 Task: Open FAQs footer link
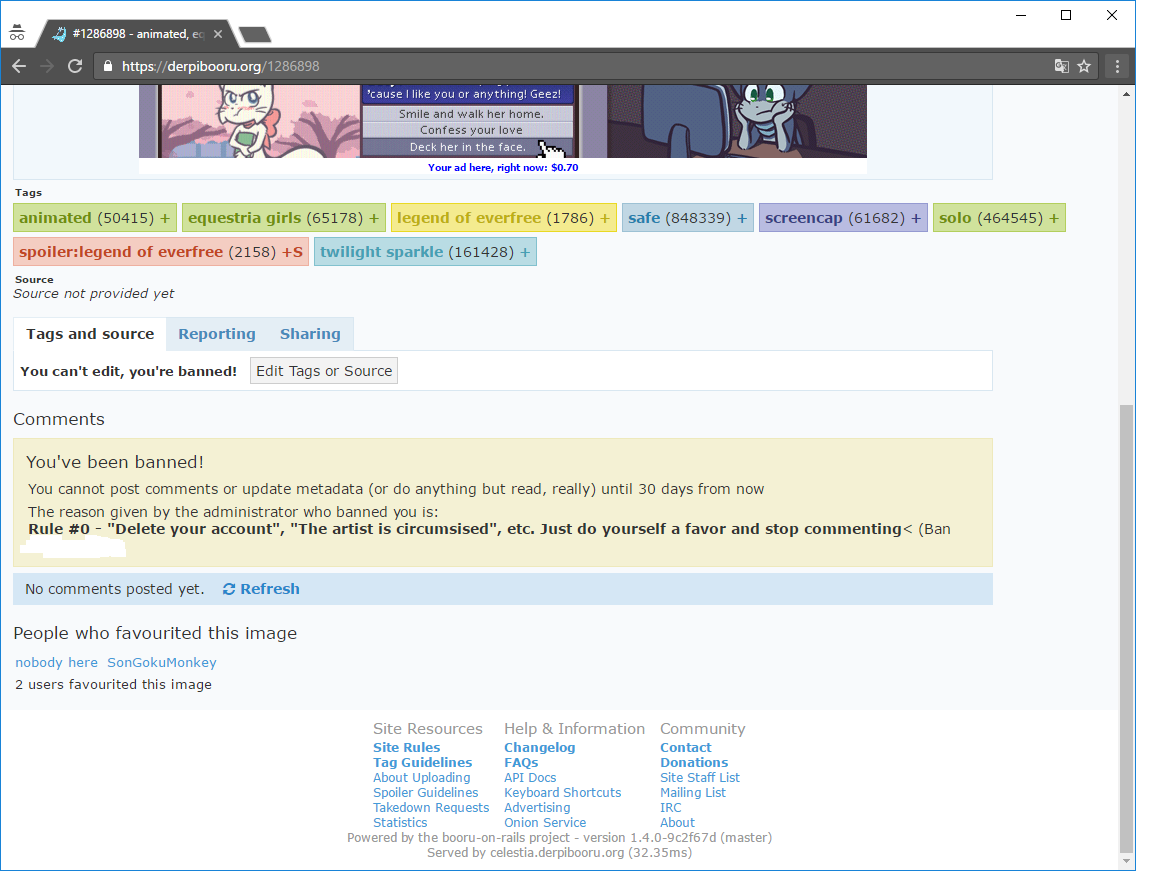point(521,762)
